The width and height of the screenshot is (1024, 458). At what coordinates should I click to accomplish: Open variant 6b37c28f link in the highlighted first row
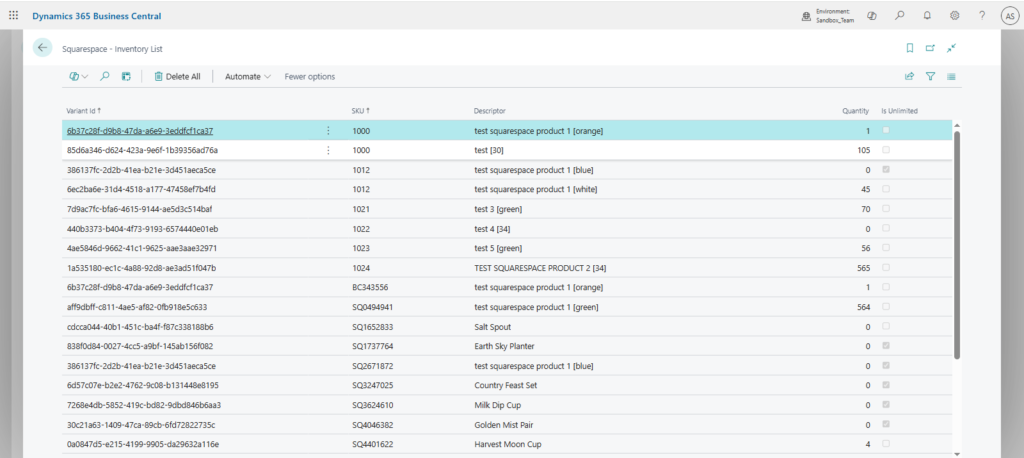(140, 131)
